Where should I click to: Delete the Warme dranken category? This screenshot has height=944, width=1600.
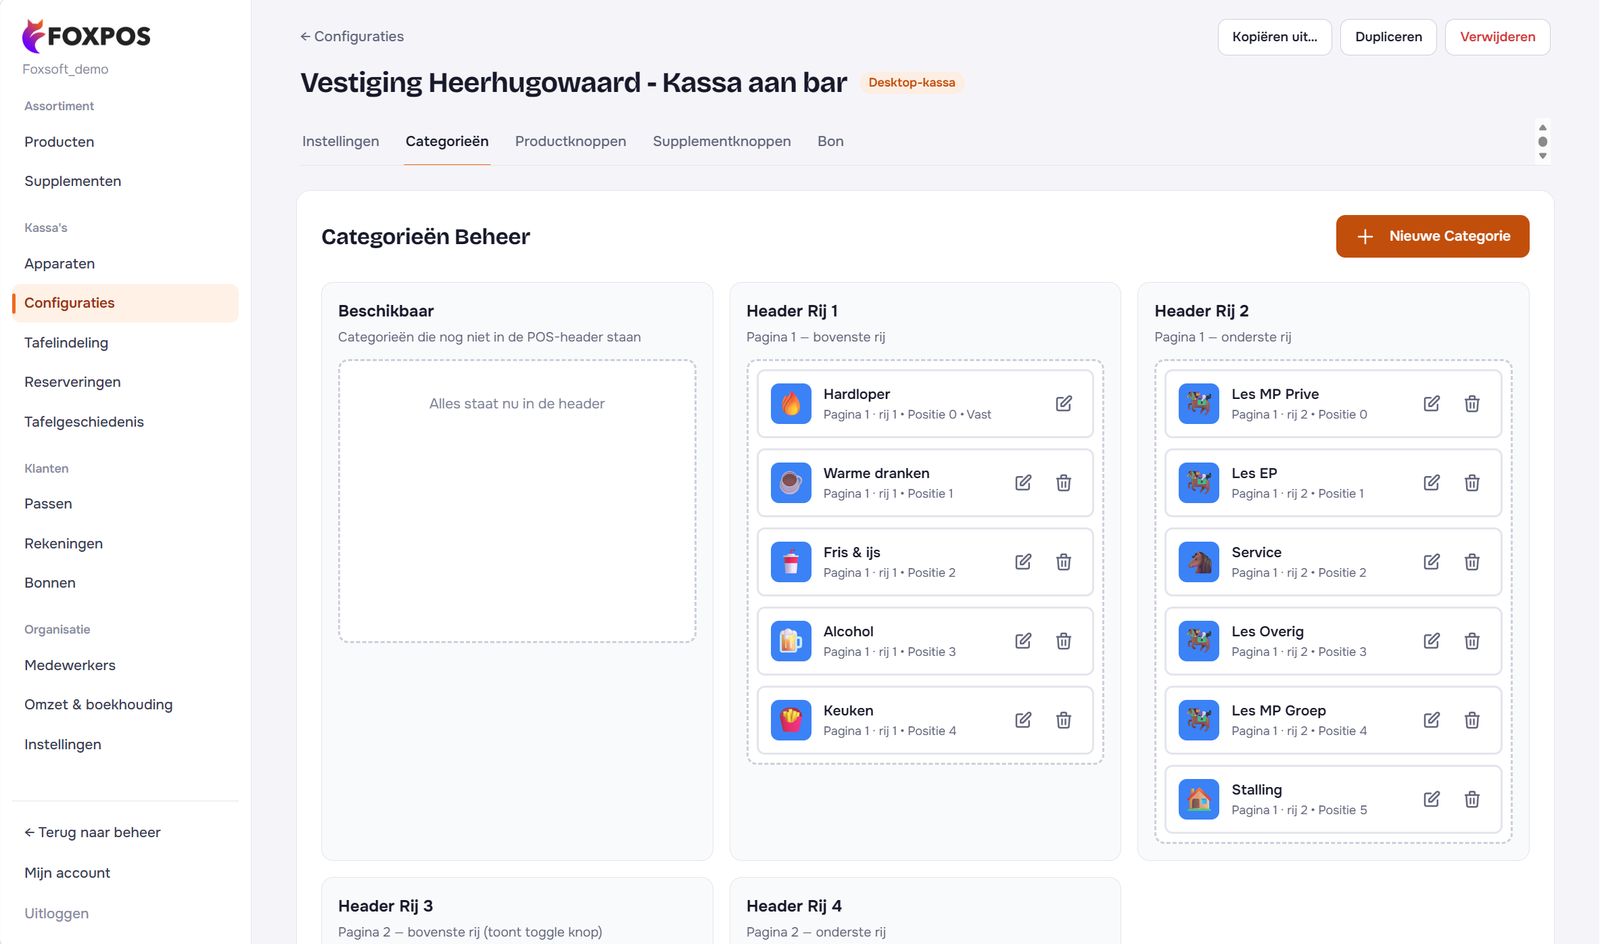click(1064, 483)
